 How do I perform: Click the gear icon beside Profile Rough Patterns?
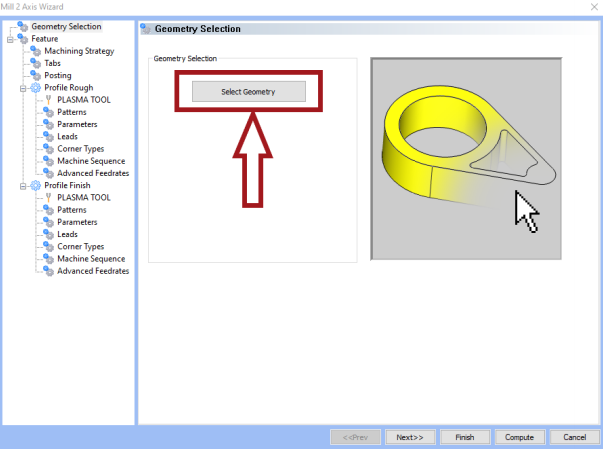pos(48,112)
